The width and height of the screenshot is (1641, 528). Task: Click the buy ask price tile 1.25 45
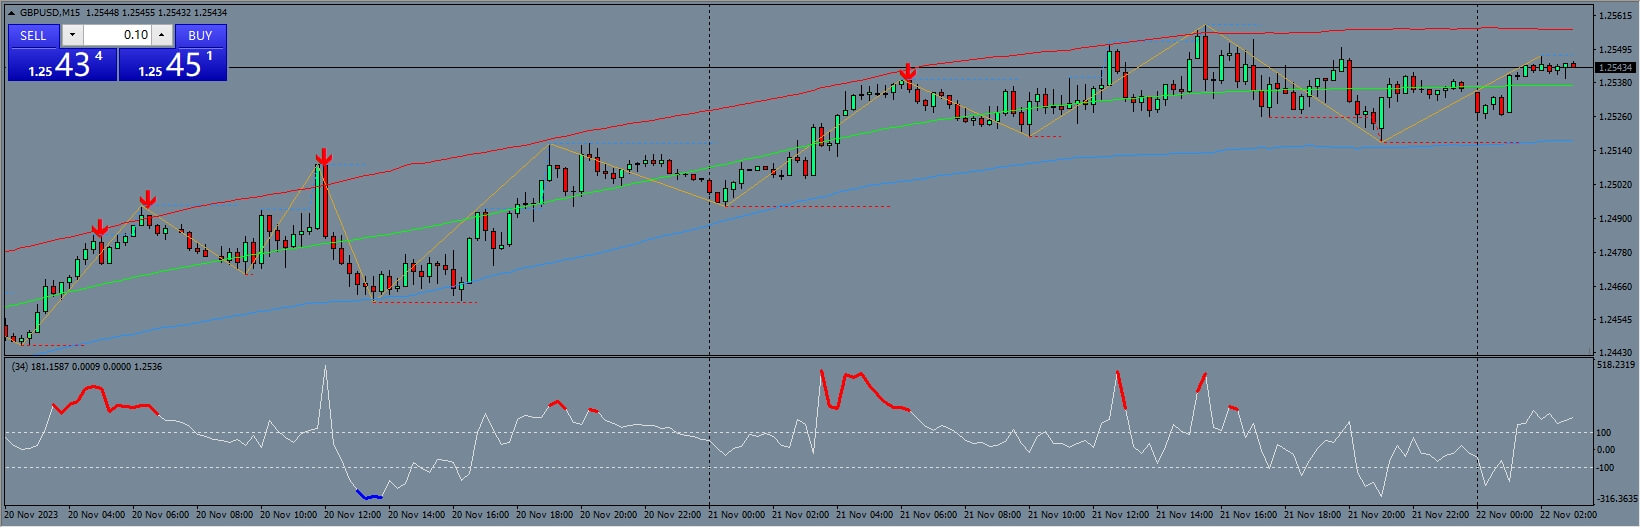(x=173, y=65)
